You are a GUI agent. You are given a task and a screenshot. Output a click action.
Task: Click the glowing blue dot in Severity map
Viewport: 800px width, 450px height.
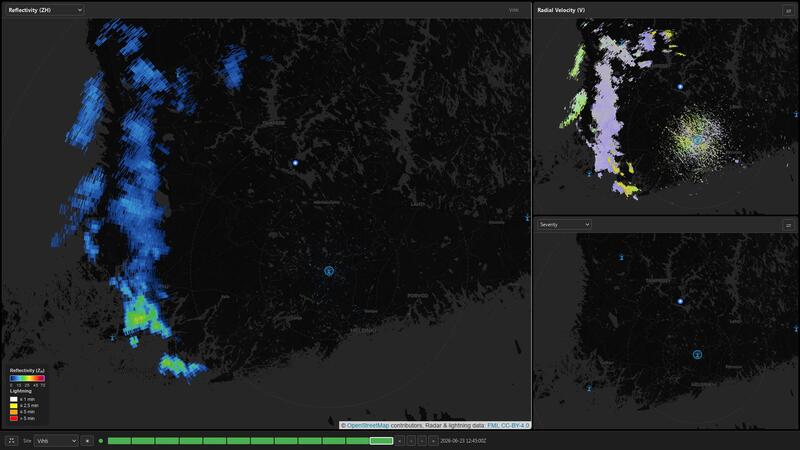pos(680,302)
